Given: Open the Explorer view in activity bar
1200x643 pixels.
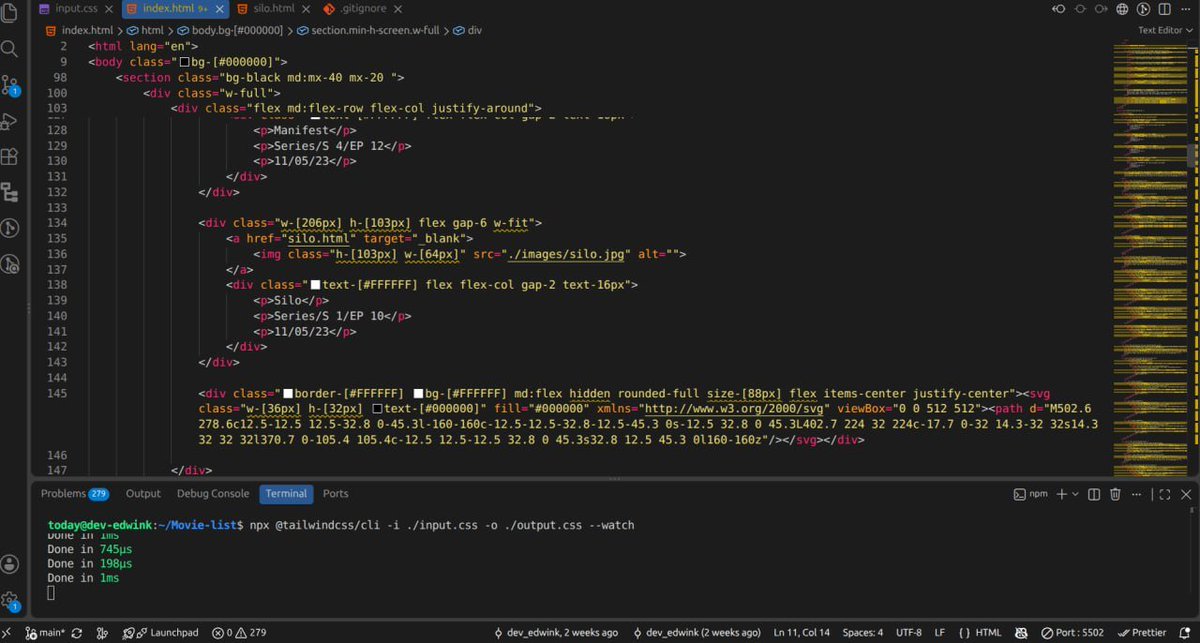Looking at the screenshot, I should 10,12.
